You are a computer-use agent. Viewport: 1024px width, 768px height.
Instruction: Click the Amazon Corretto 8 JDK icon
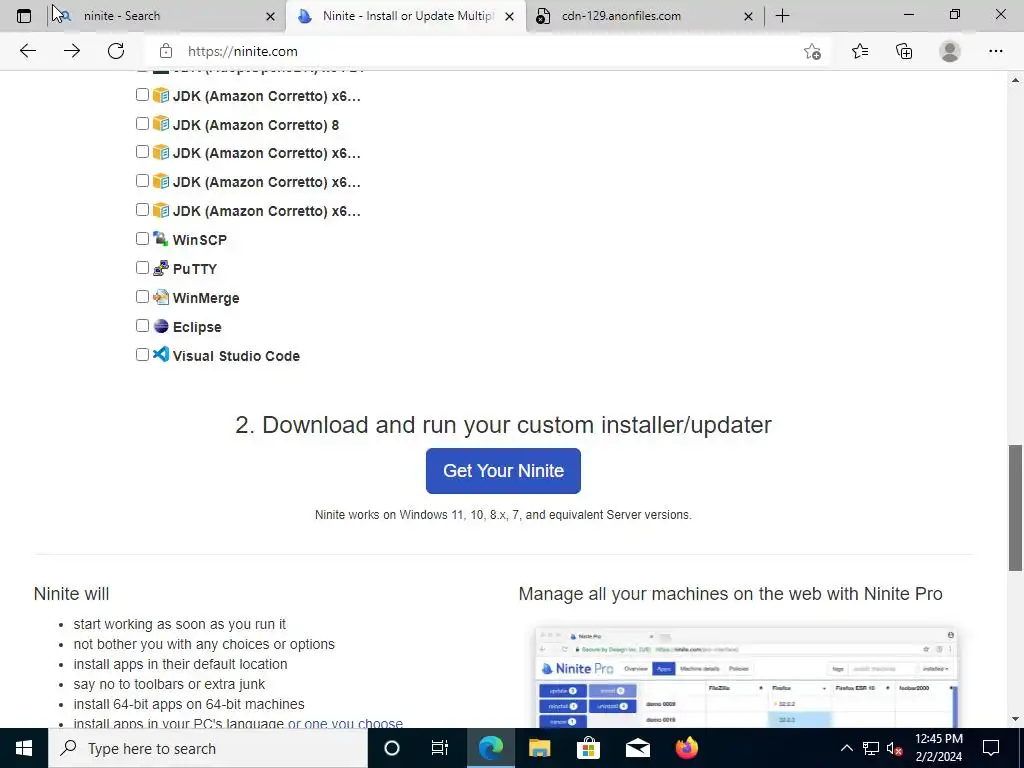coord(161,123)
